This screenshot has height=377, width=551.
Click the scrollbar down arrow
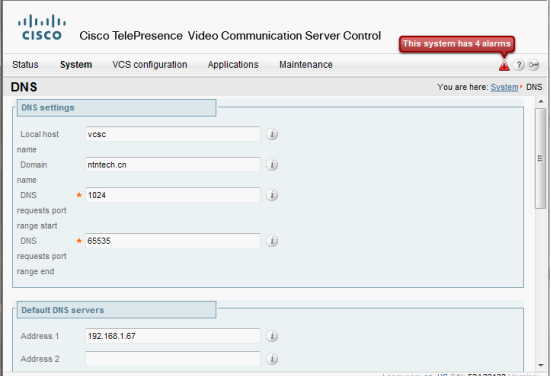point(541,365)
